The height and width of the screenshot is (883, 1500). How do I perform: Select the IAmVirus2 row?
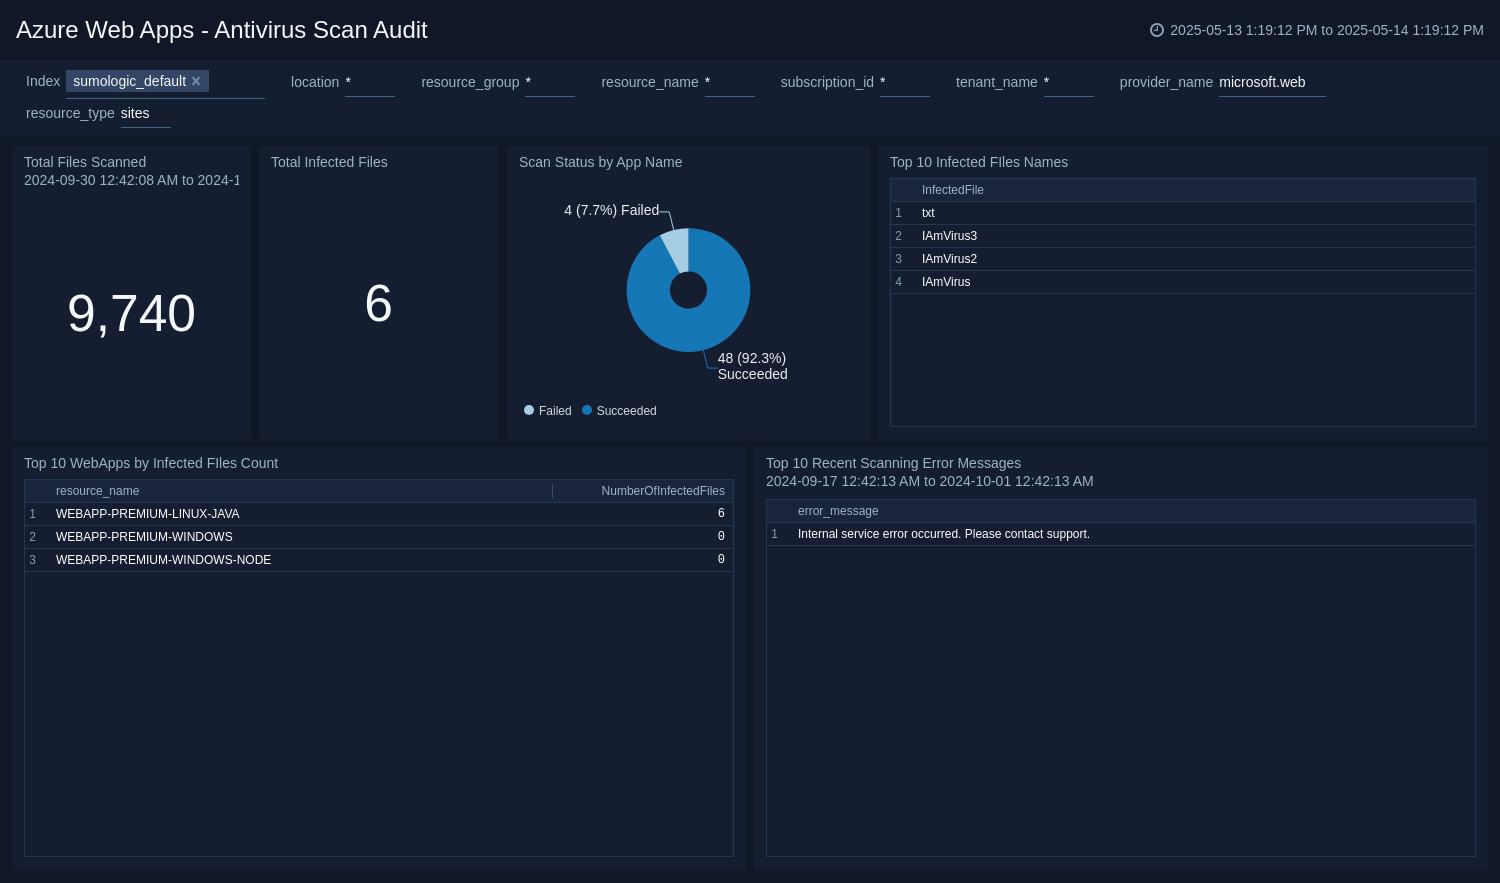coord(1183,259)
